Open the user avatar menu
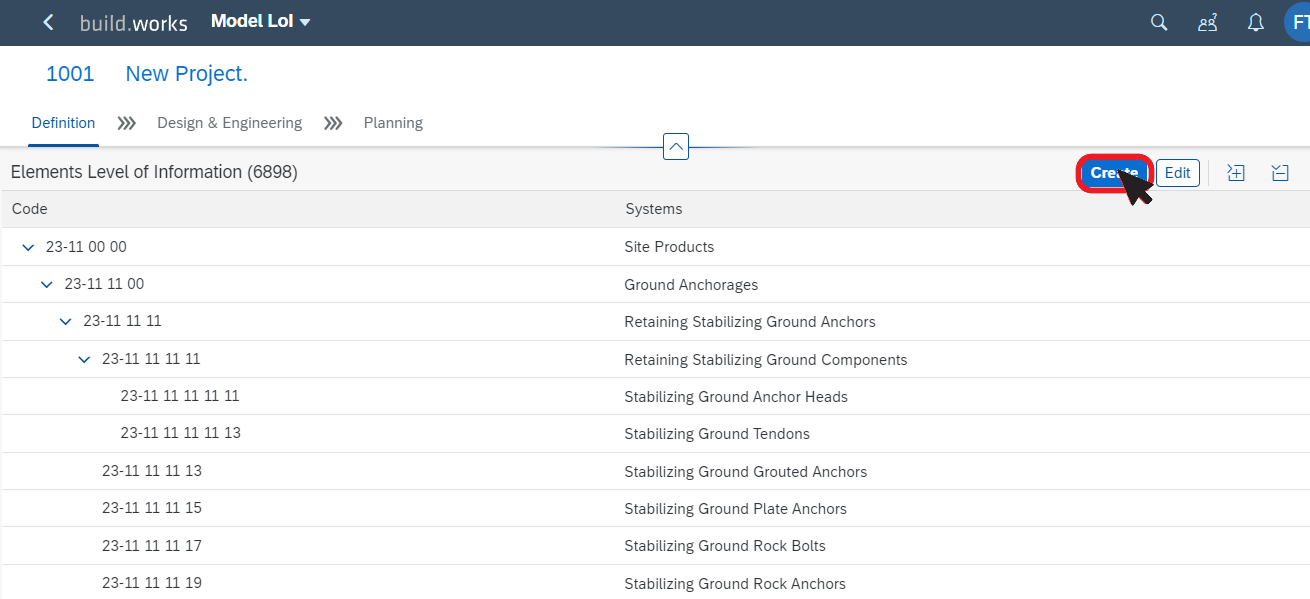The height and width of the screenshot is (599, 1310). tap(1297, 22)
